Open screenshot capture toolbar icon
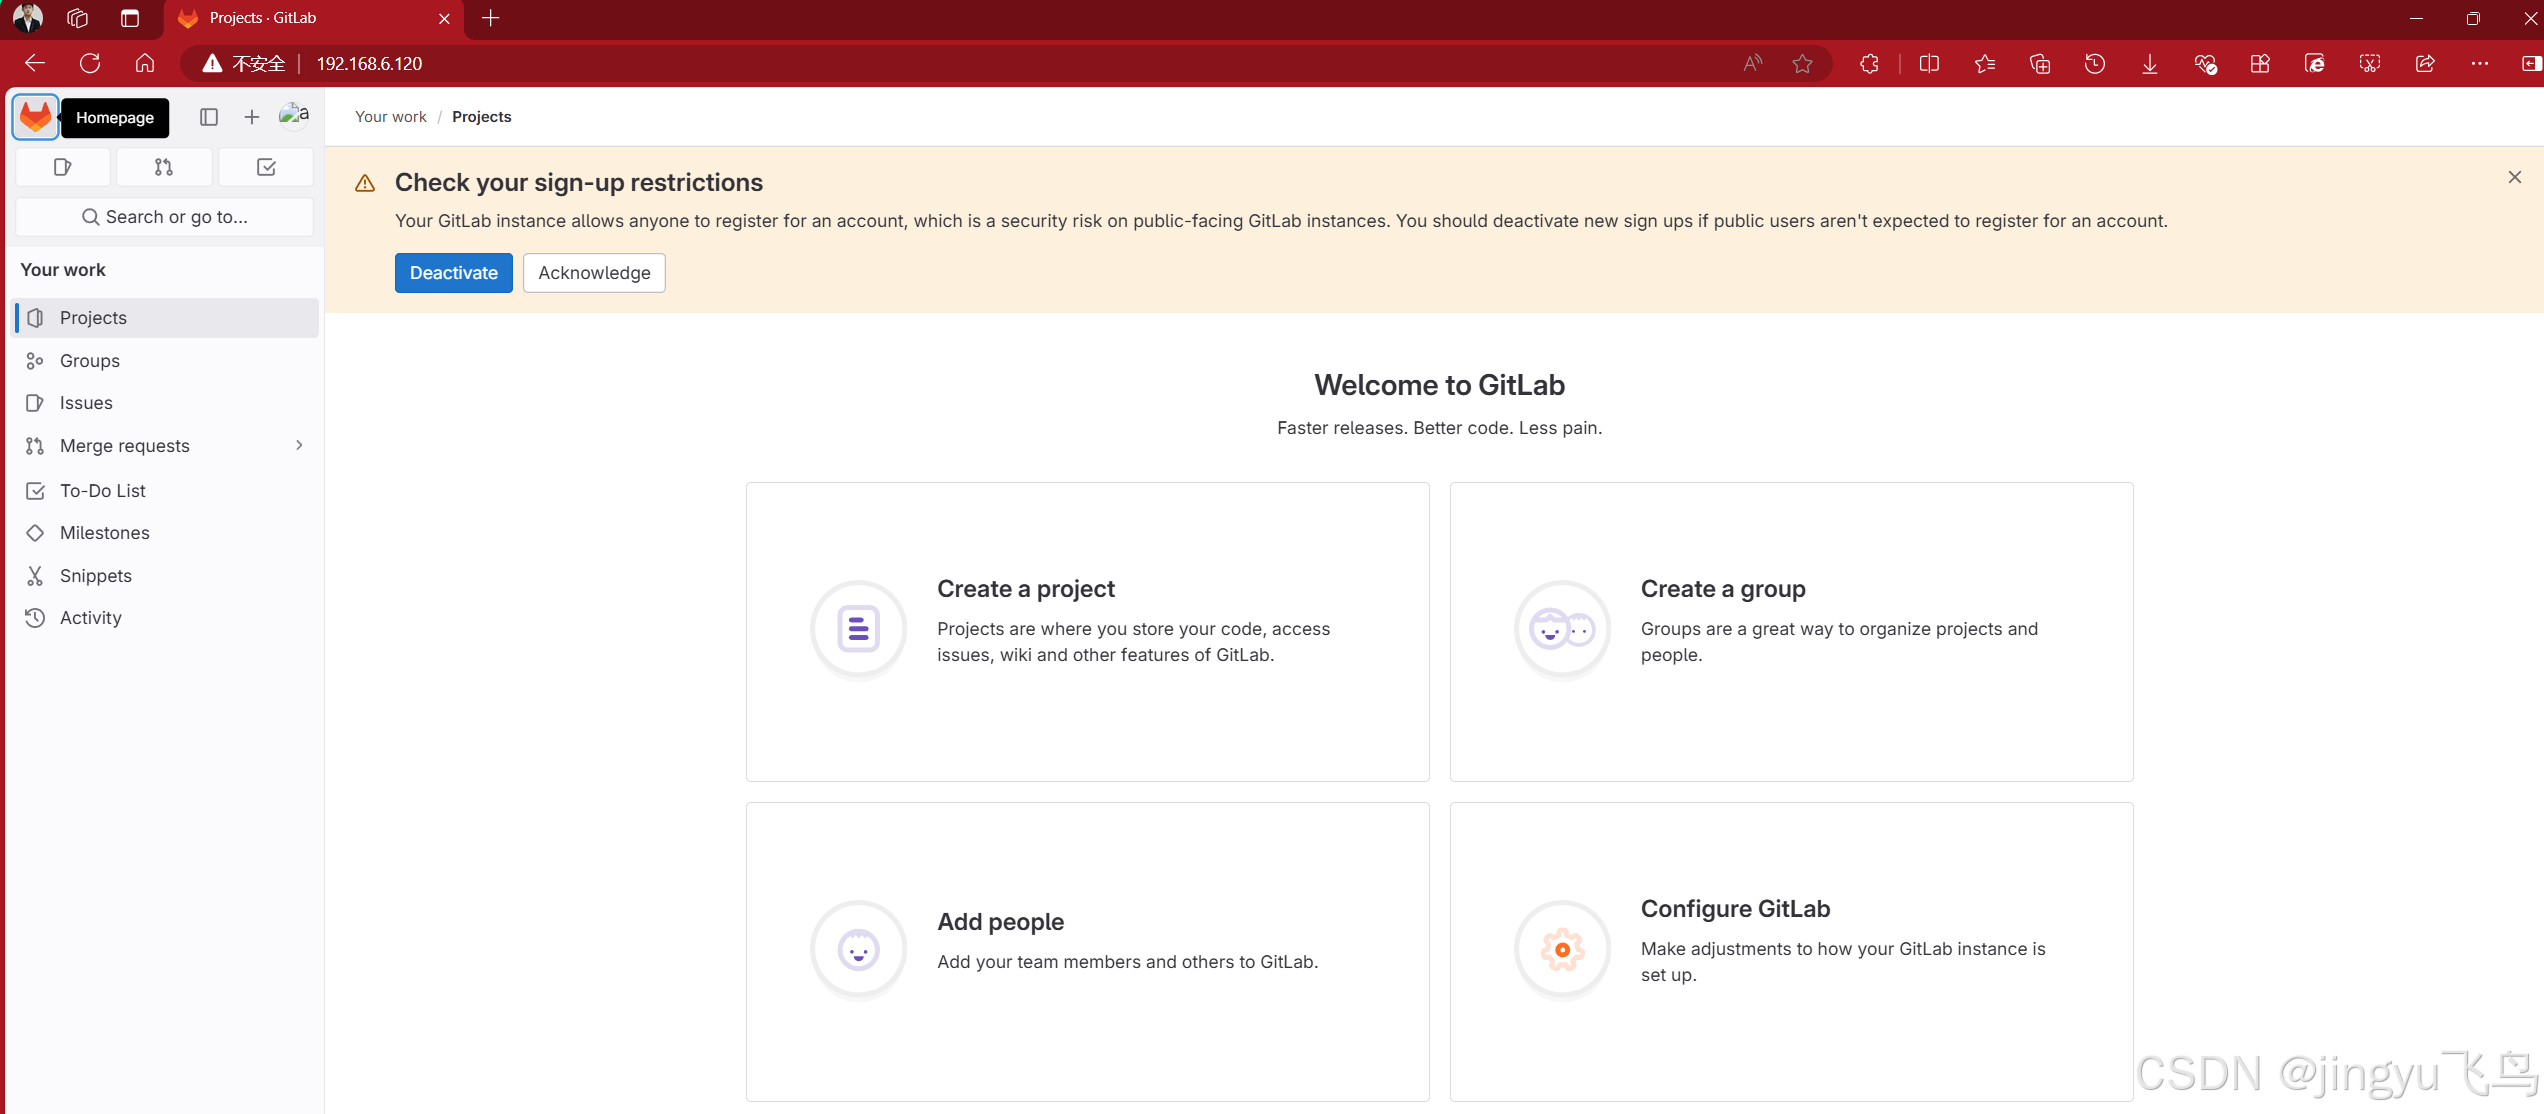The height and width of the screenshot is (1114, 2544). [2370, 63]
